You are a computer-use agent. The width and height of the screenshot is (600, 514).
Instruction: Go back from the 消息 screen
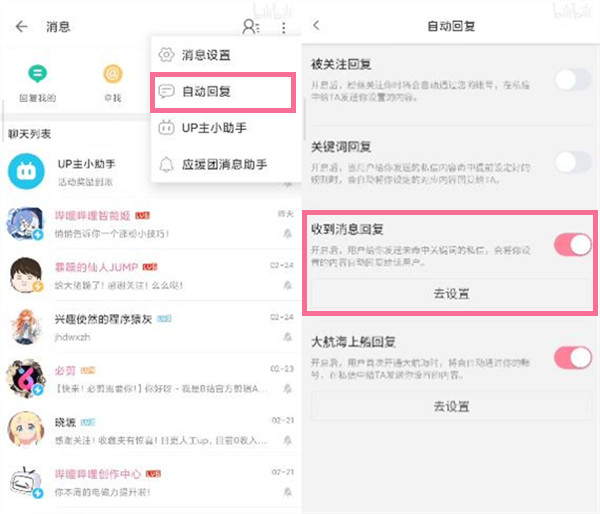pos(21,27)
